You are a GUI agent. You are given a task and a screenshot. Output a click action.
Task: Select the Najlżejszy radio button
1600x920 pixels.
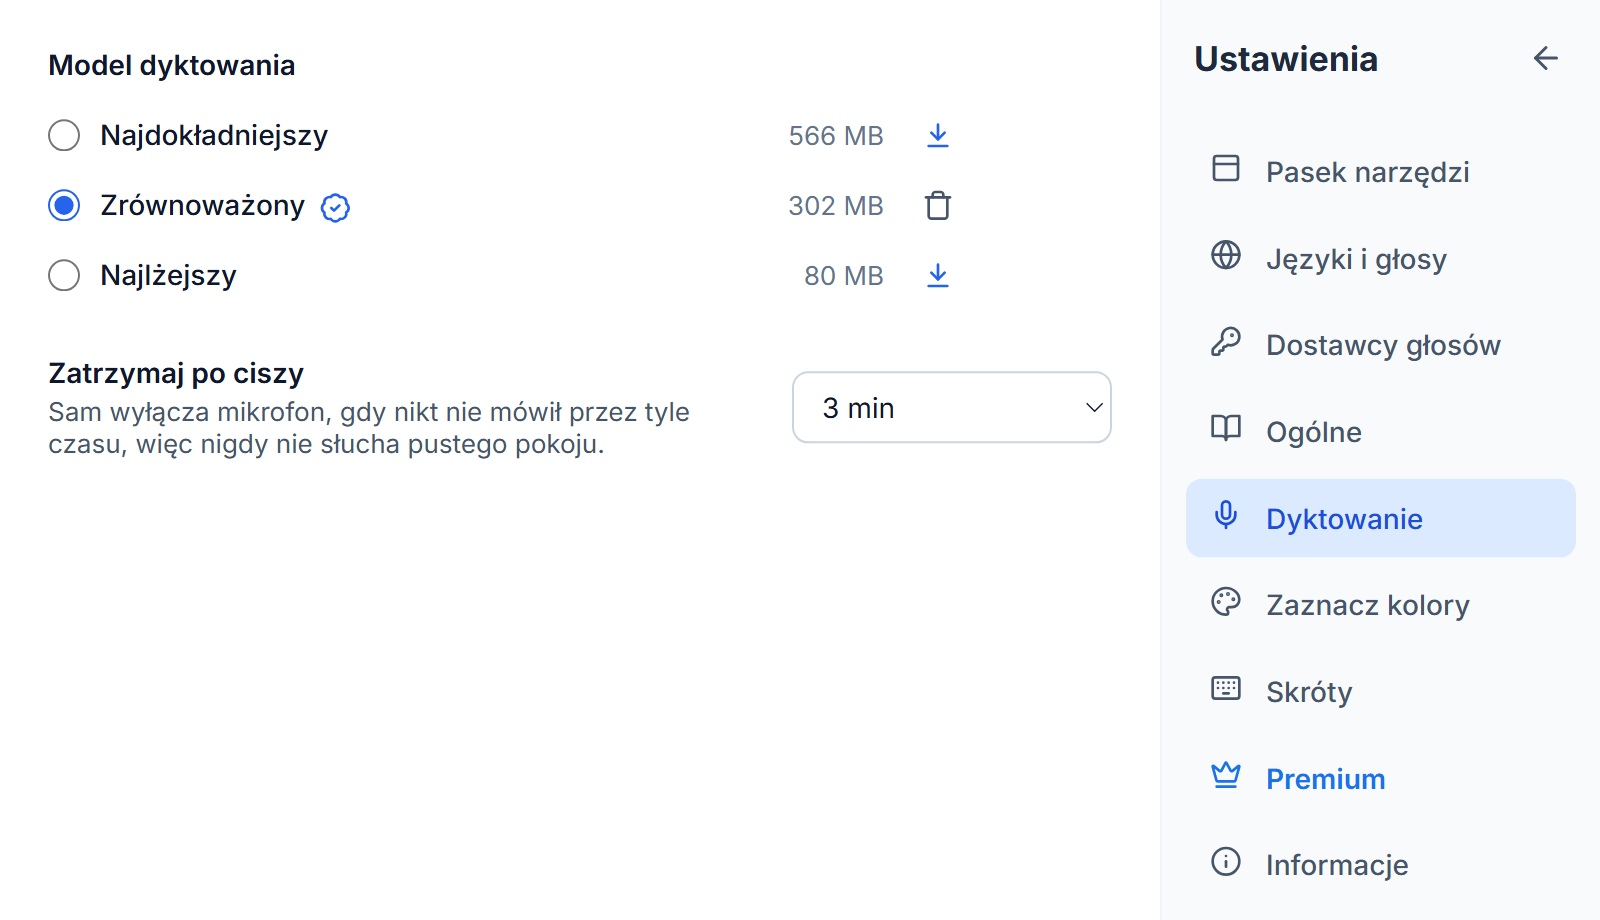point(64,275)
